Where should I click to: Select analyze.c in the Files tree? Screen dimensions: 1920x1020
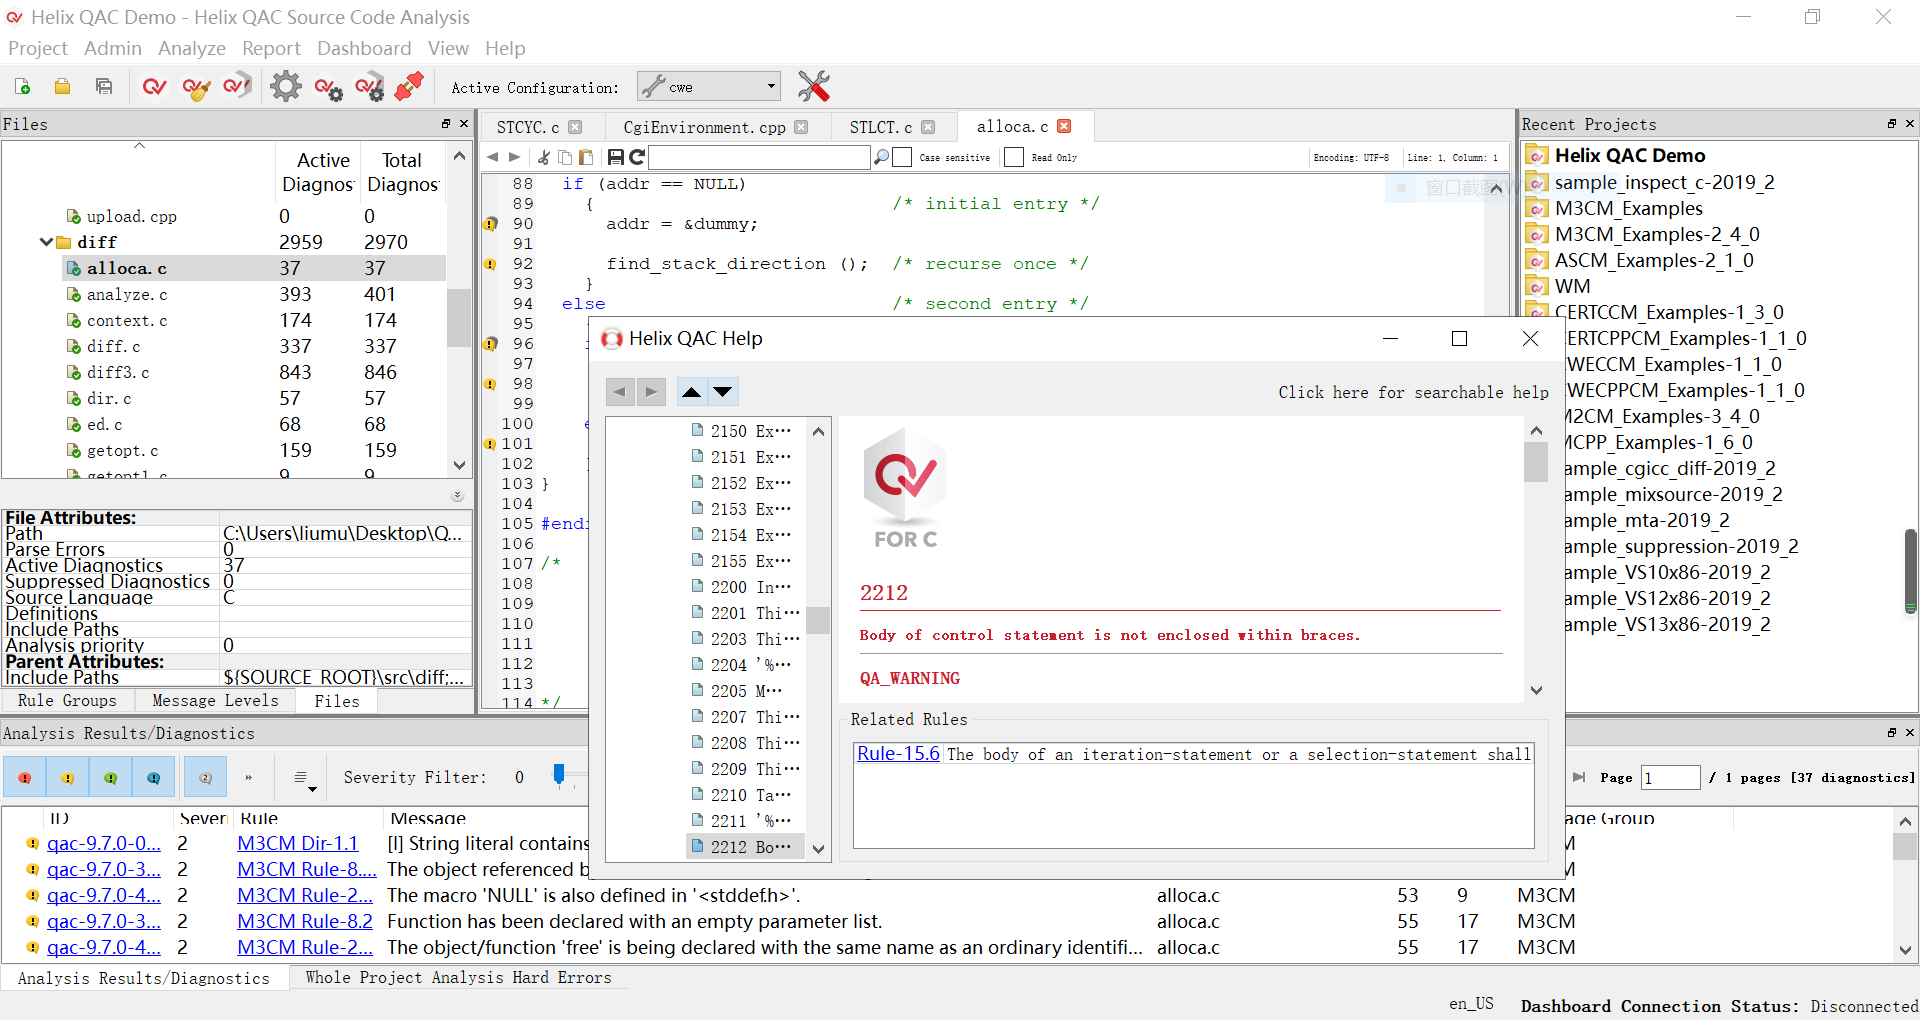(x=127, y=294)
